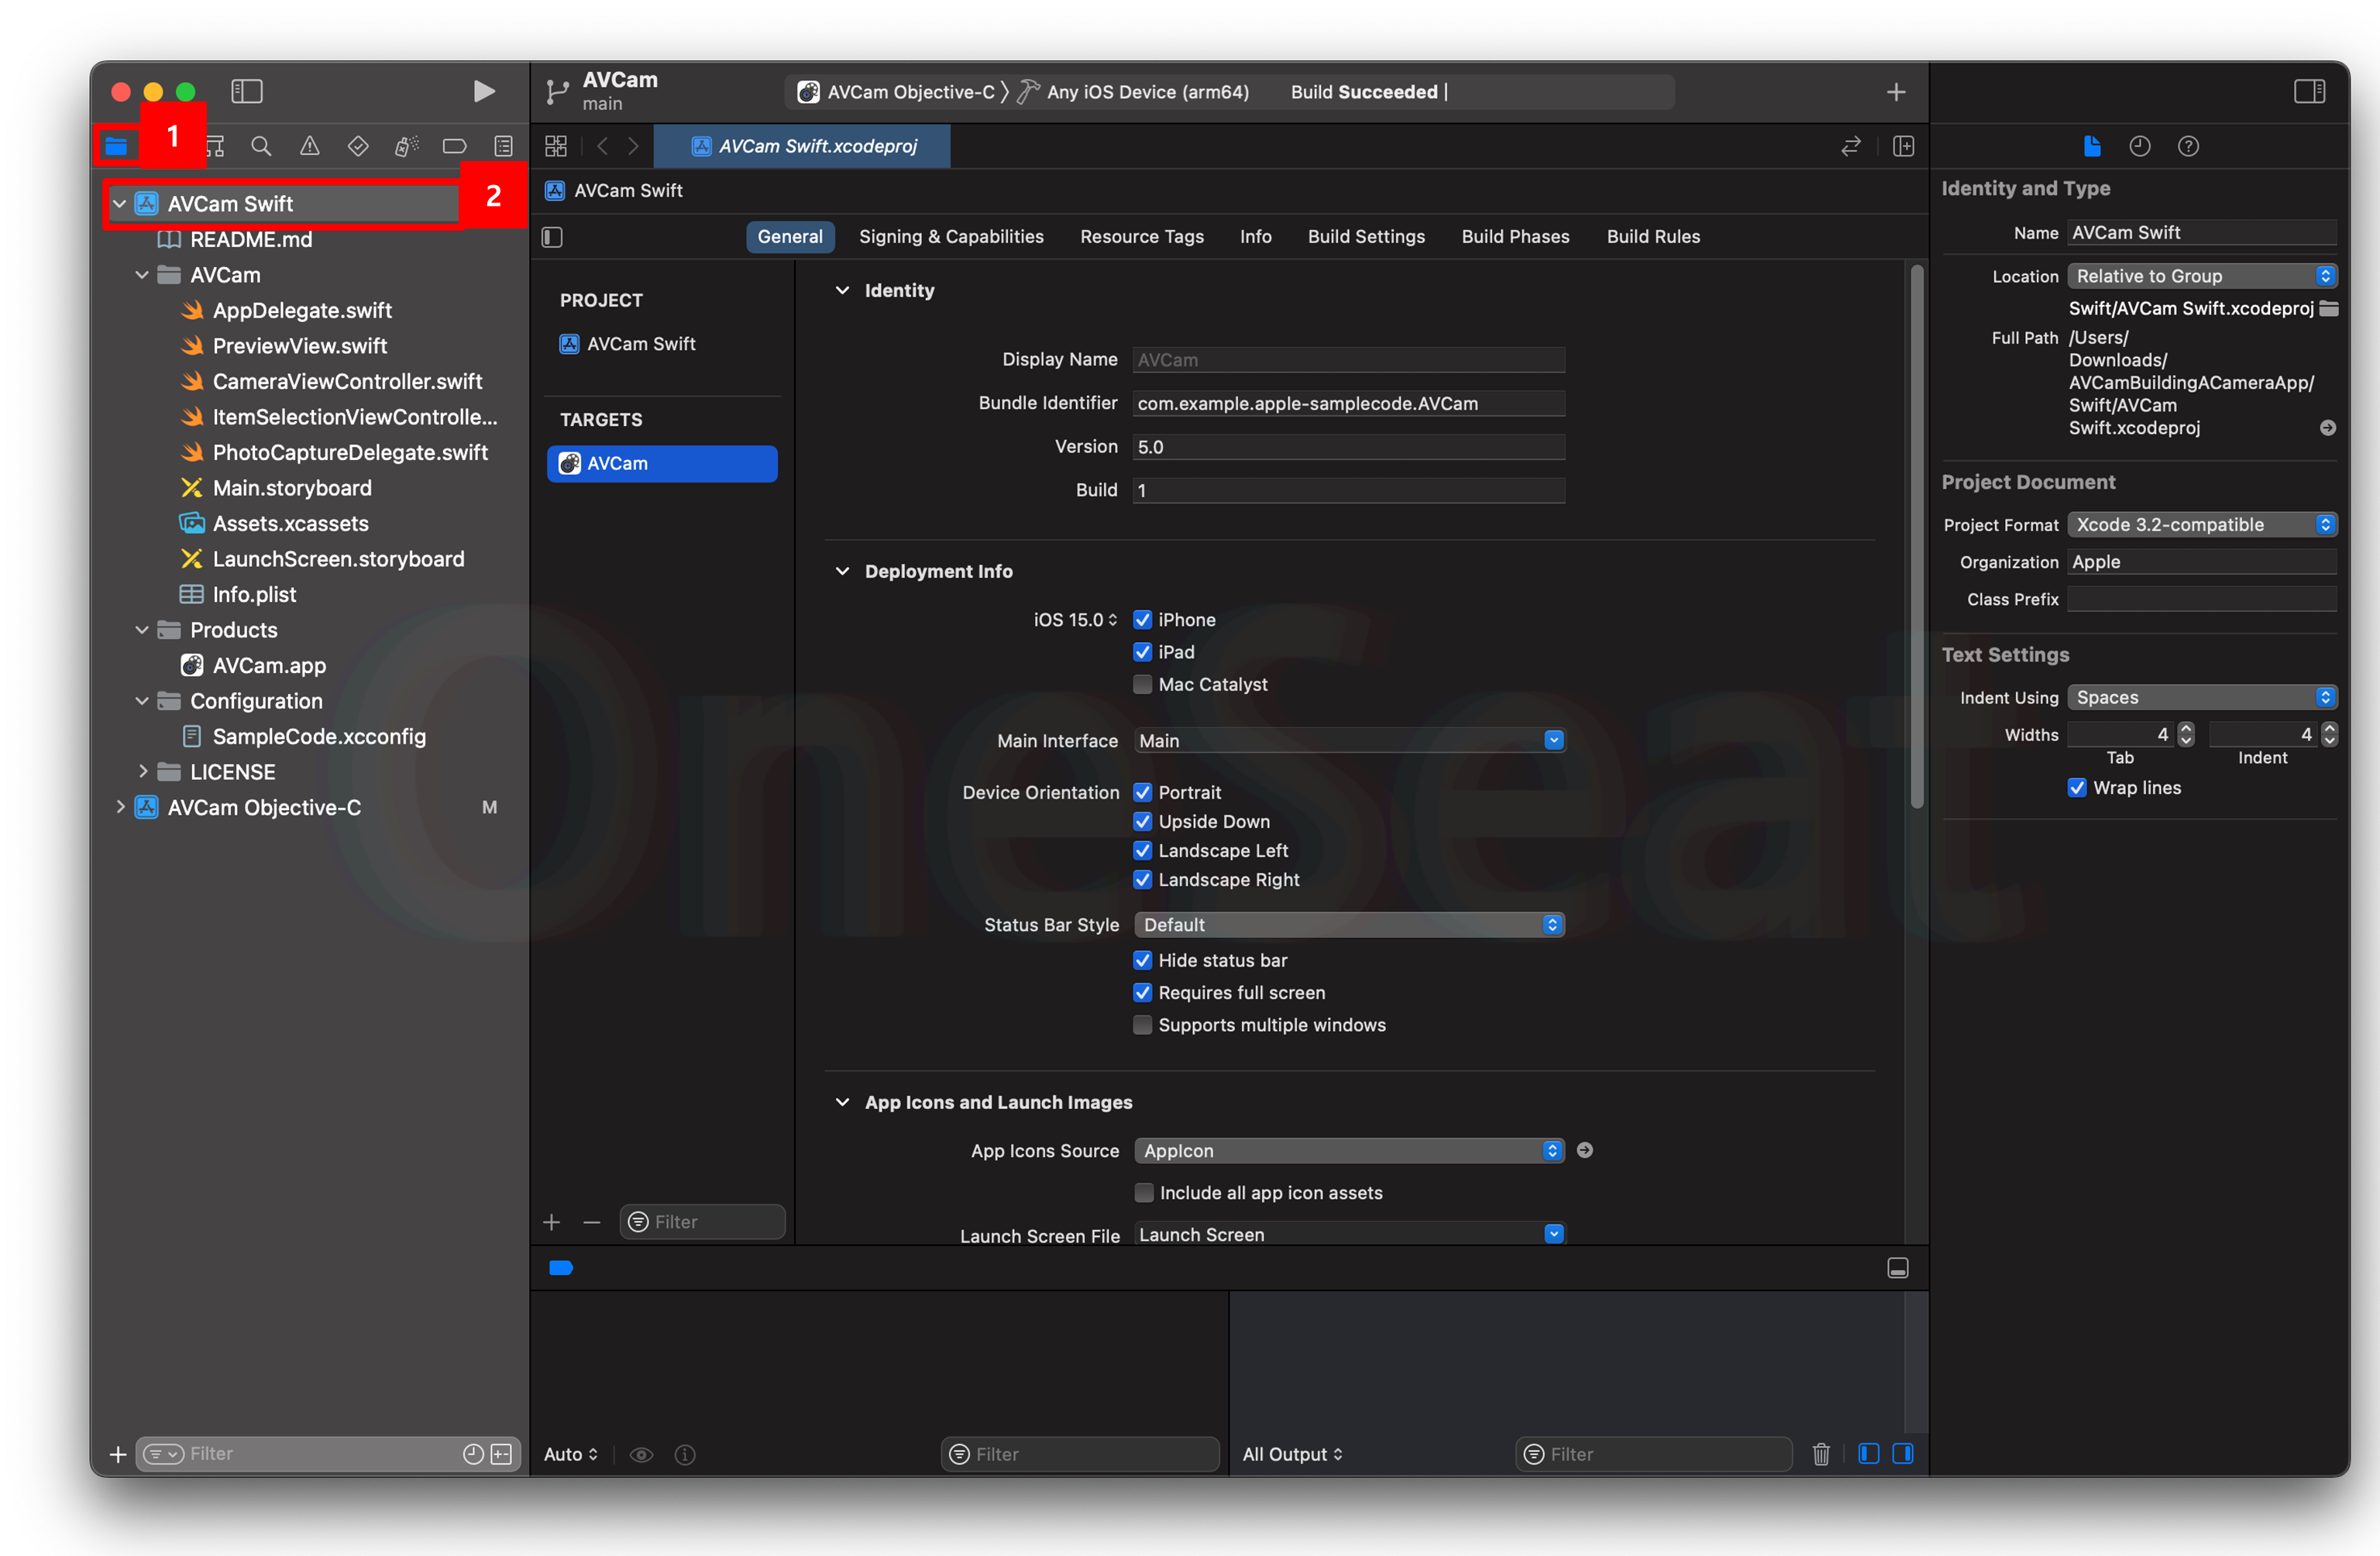Toggle the inspectors panel on the right
Viewport: 2380px width, 1556px height.
tap(2310, 92)
